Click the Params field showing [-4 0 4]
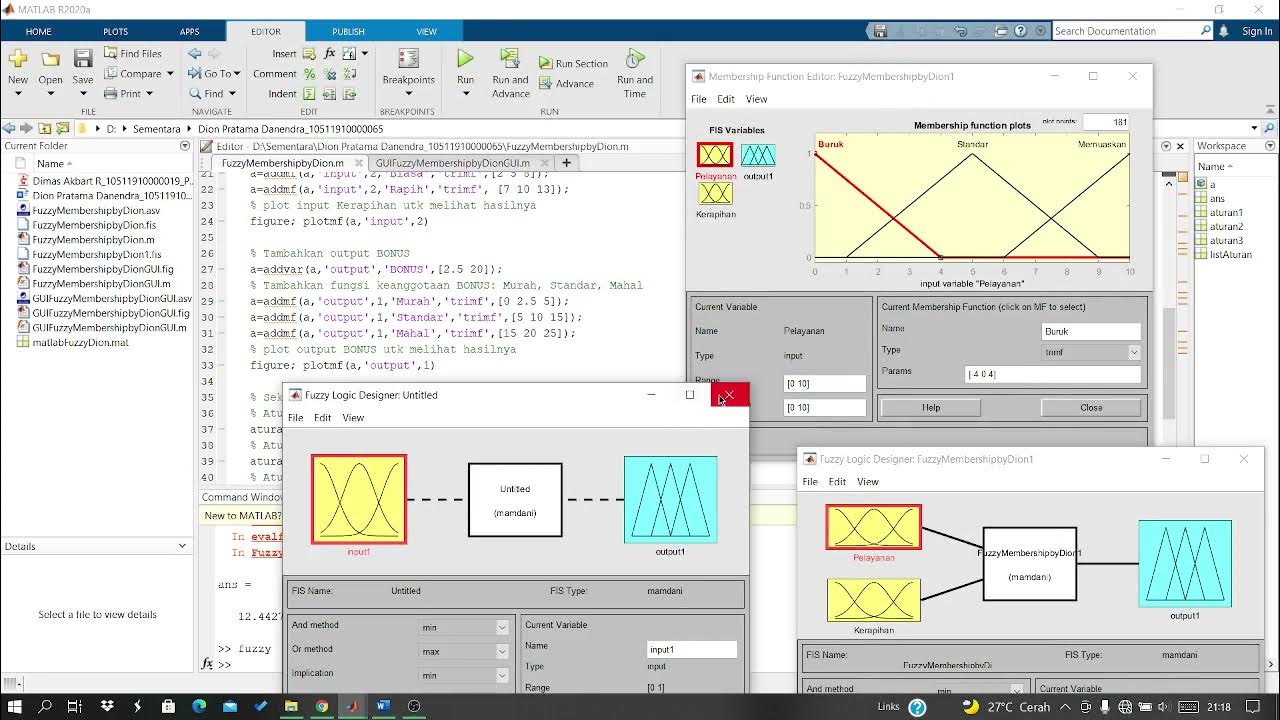This screenshot has width=1280, height=720. 1053,374
